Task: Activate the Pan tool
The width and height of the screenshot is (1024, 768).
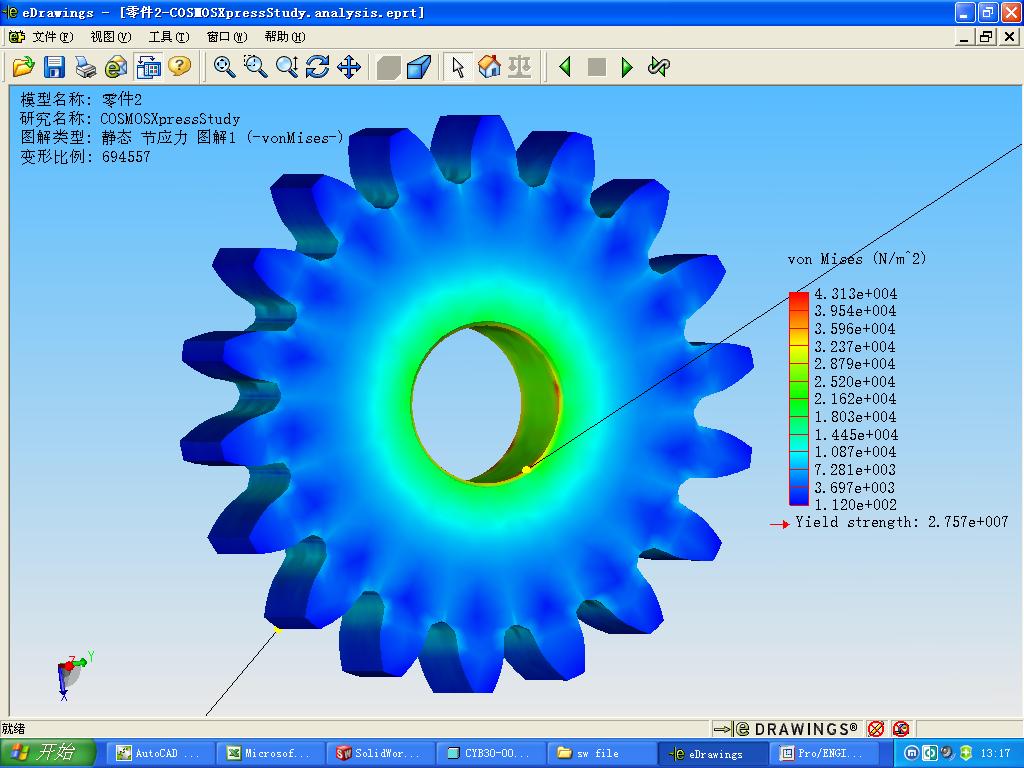Action: click(349, 67)
